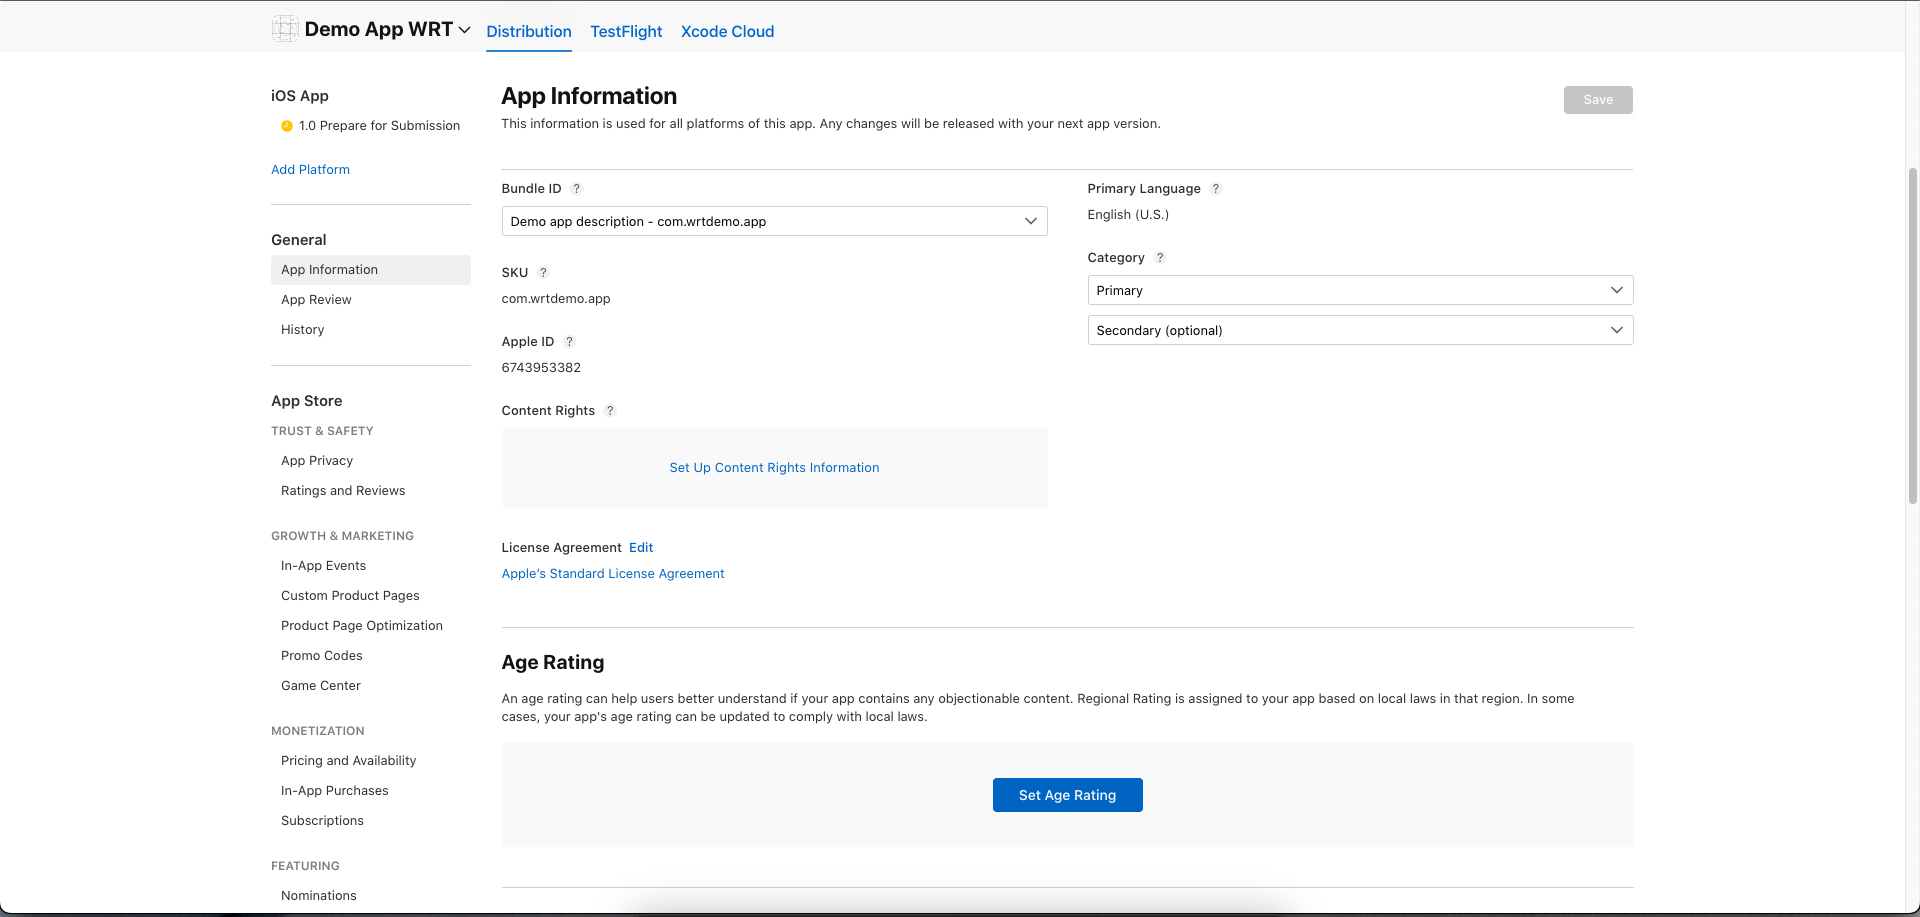
Task: Open help icon next to Bundle ID
Action: [577, 189]
